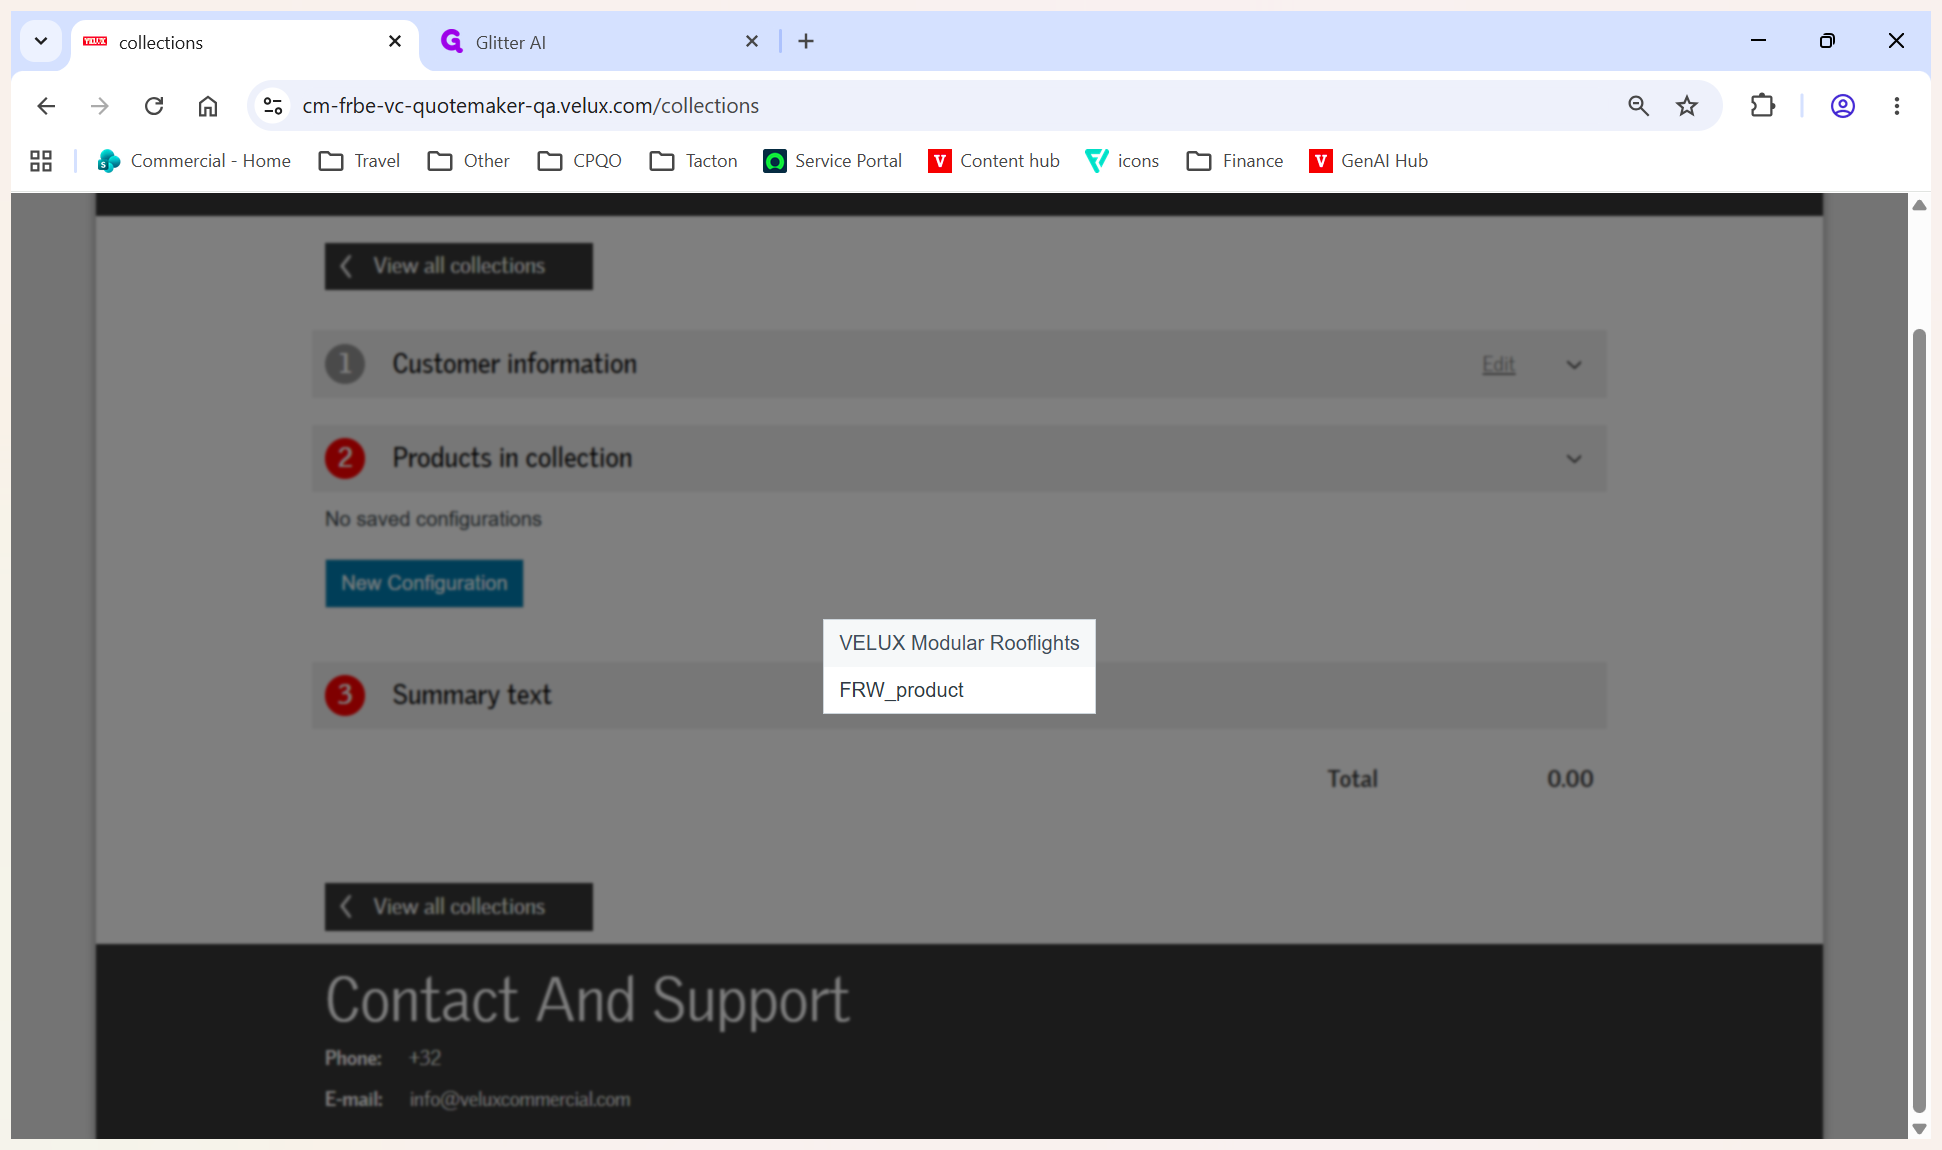Click the page vertical scrollbar thumb
The image size is (1942, 1150).
click(x=1919, y=720)
